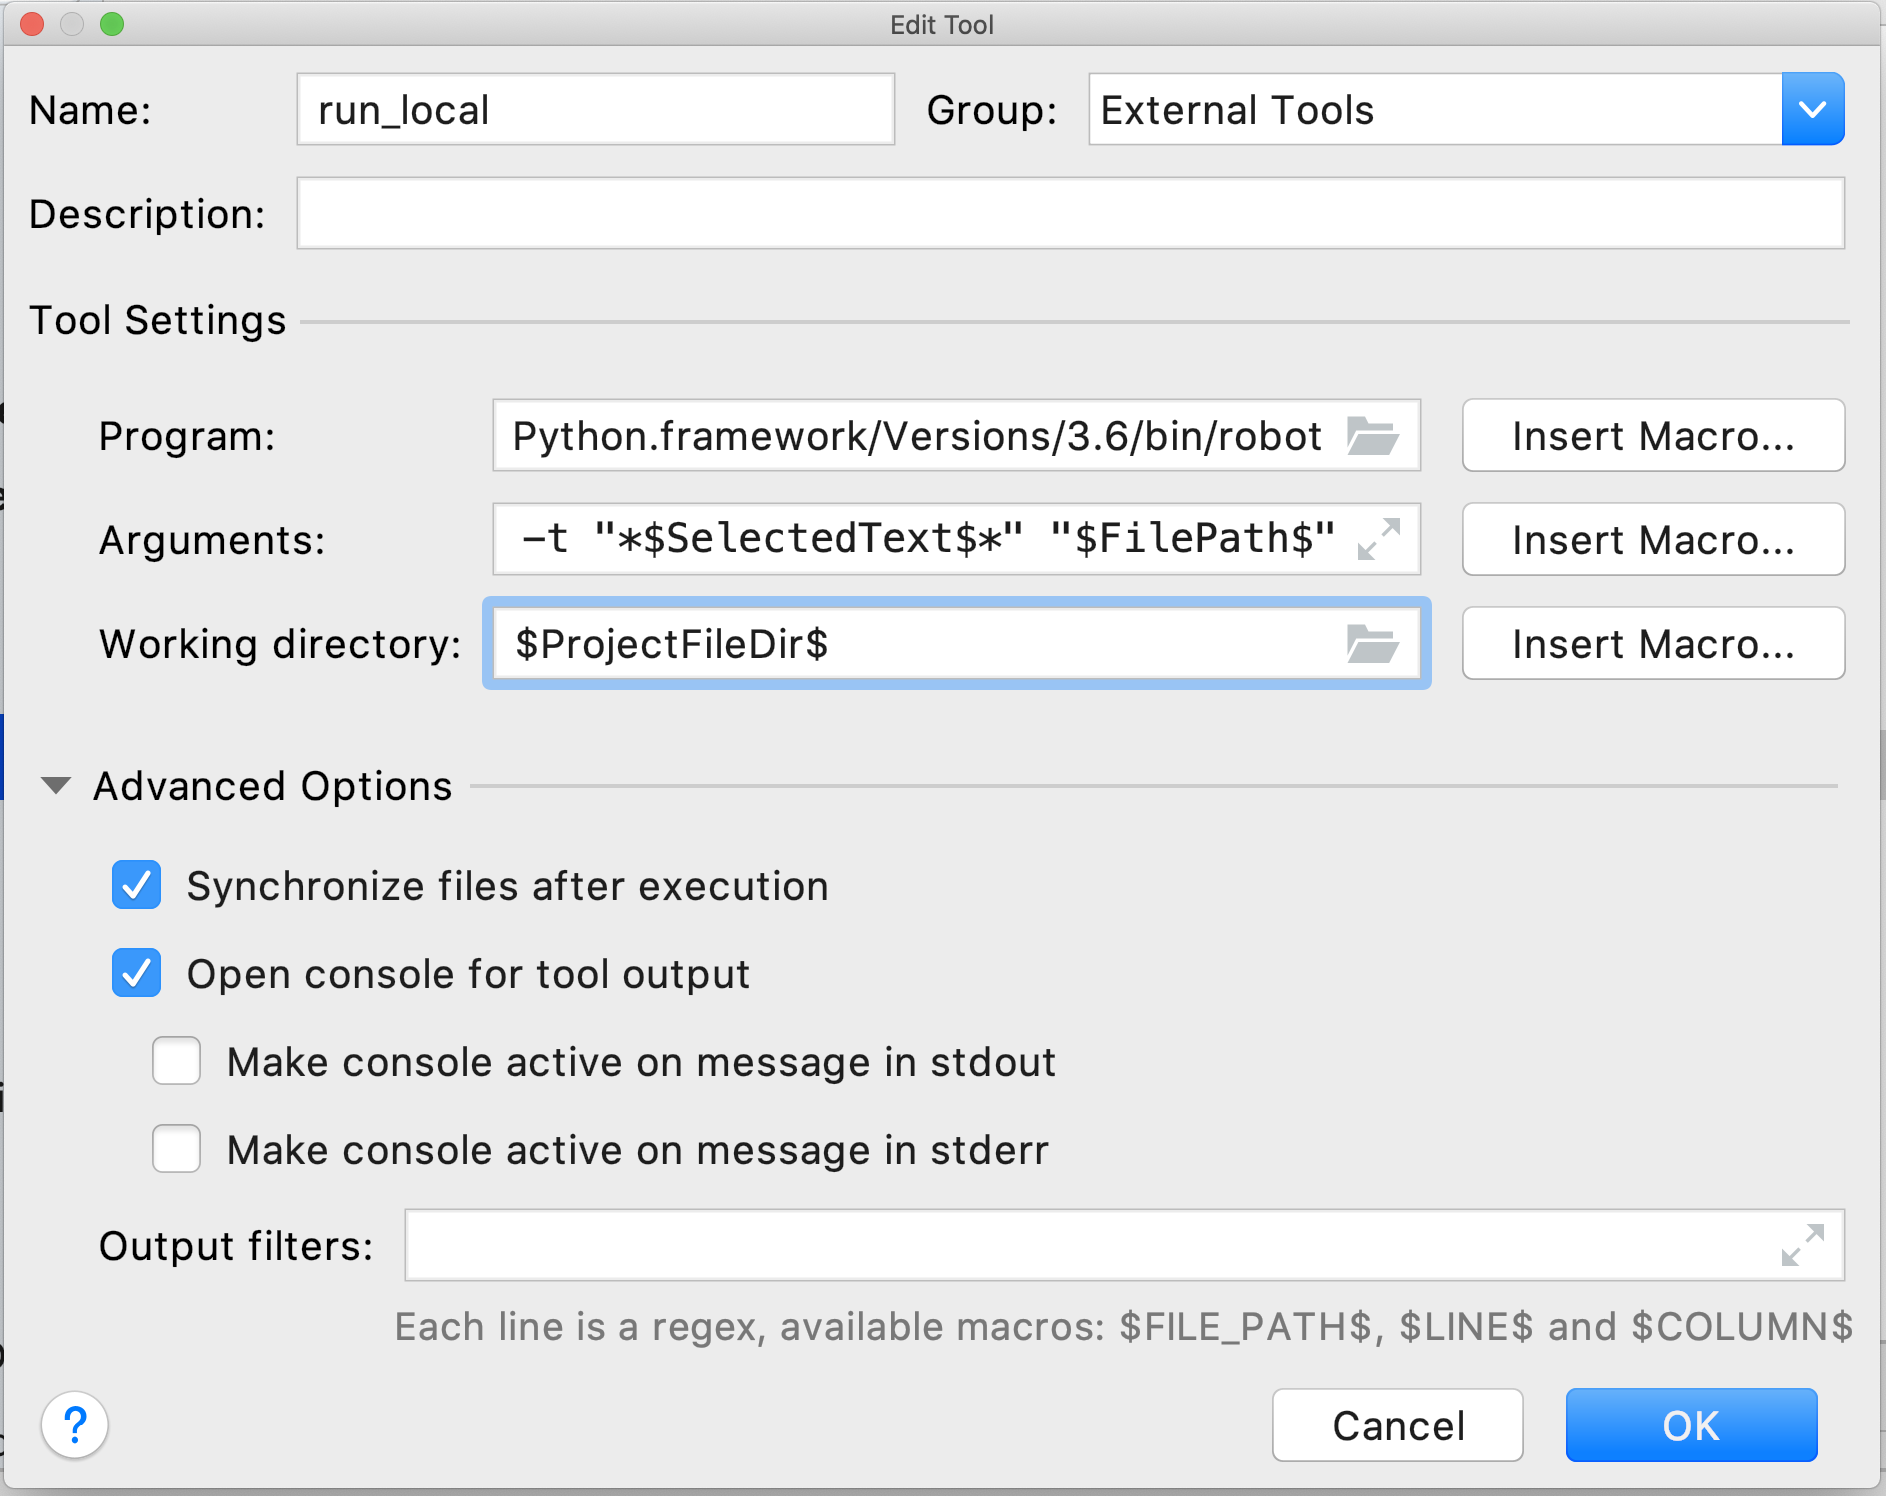Uncheck Open console for tool output

point(137,973)
